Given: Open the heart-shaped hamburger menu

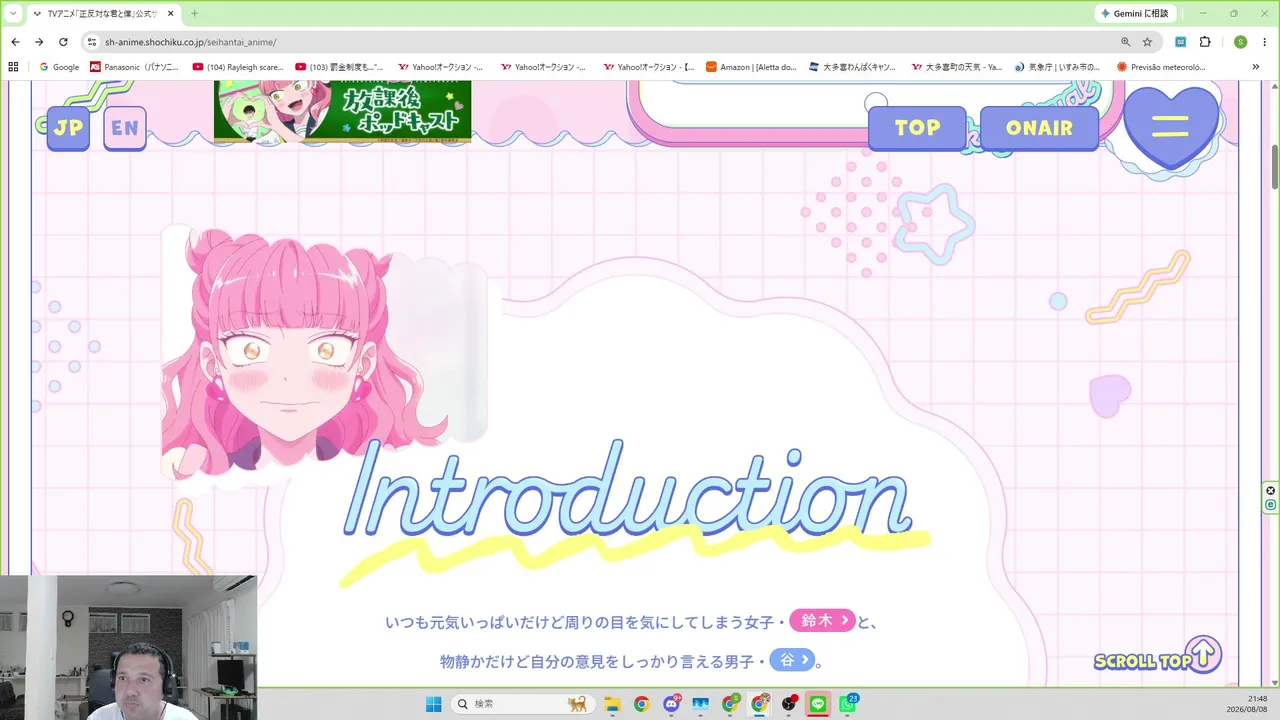Looking at the screenshot, I should coord(1171,126).
